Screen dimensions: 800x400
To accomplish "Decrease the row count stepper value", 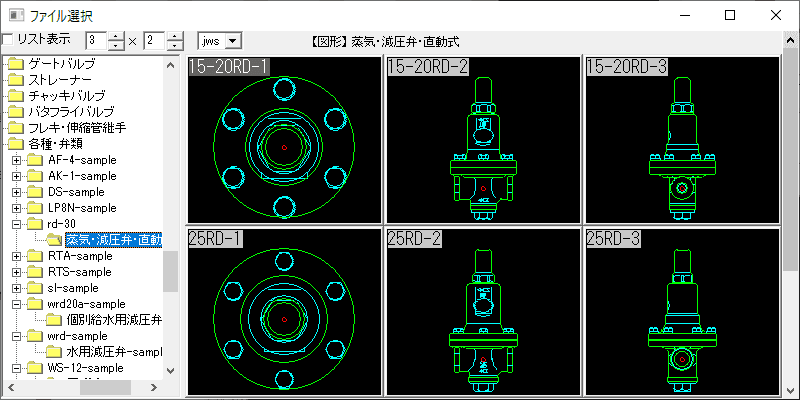I will (x=176, y=46).
